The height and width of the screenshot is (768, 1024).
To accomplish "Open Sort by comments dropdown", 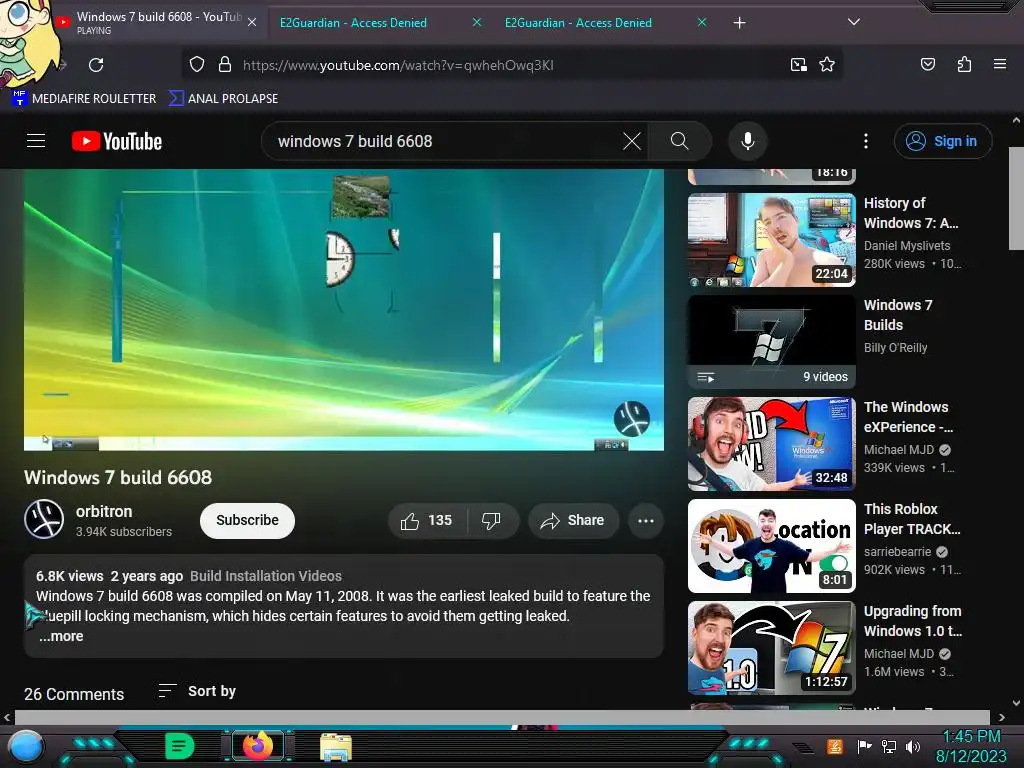I will click(x=197, y=691).
